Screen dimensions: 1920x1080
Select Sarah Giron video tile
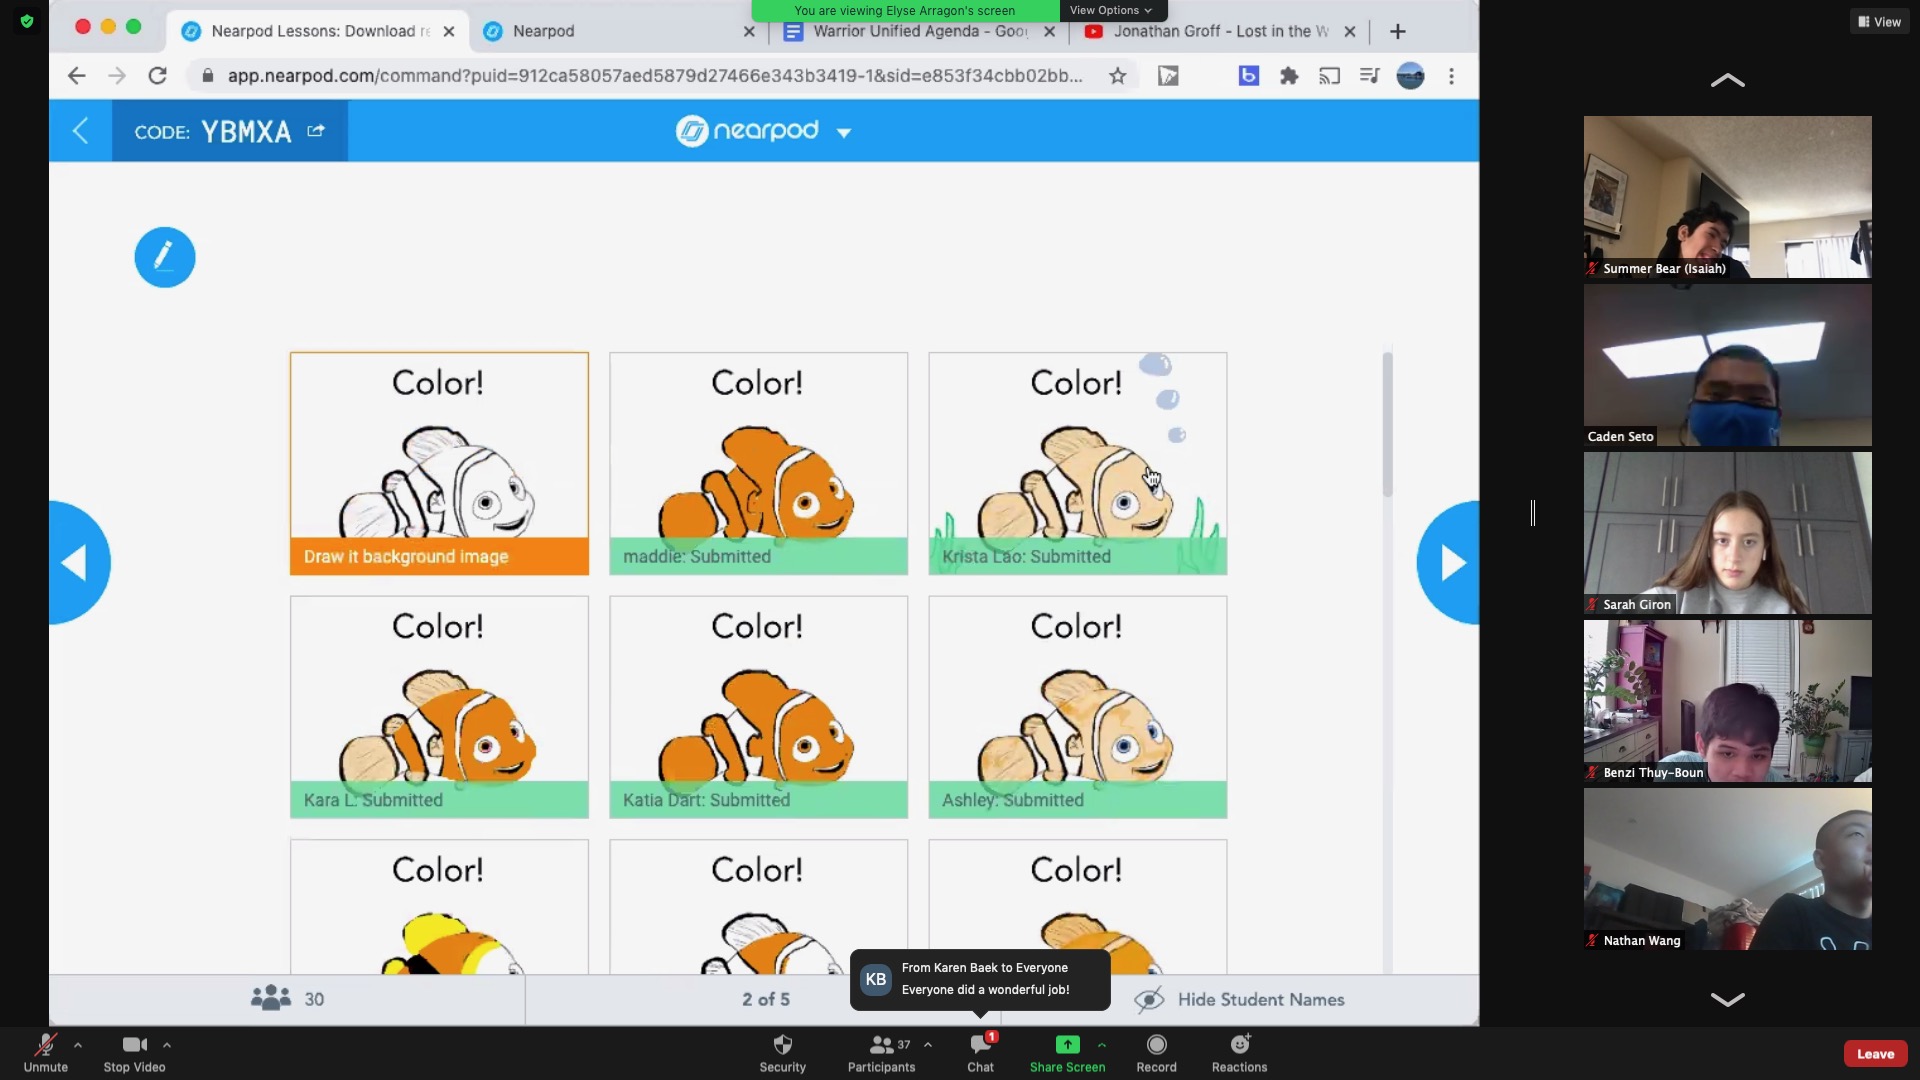pos(1727,533)
